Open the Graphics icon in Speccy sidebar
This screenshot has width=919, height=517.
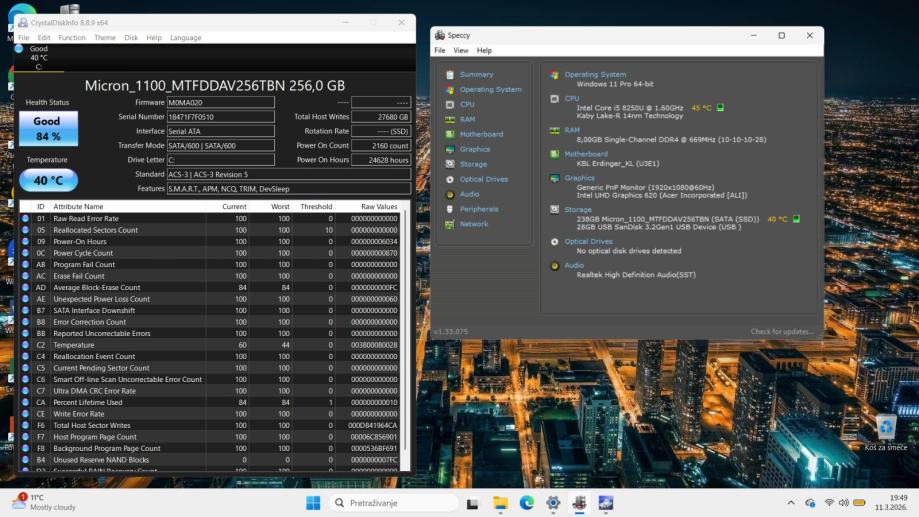pos(450,149)
